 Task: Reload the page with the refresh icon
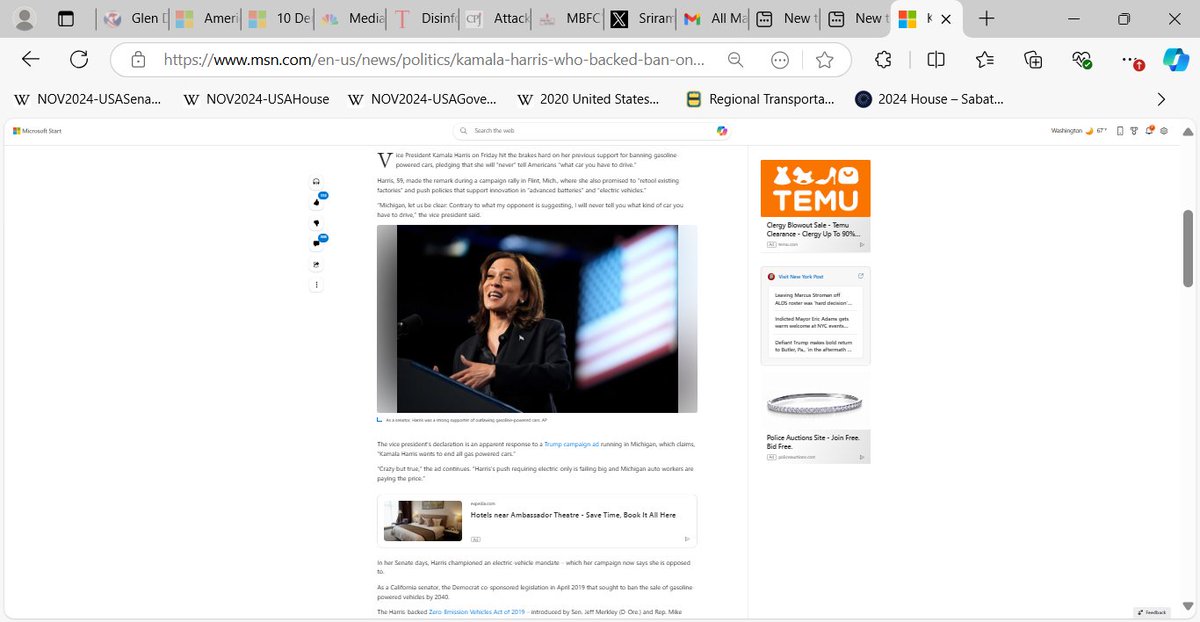pos(79,60)
